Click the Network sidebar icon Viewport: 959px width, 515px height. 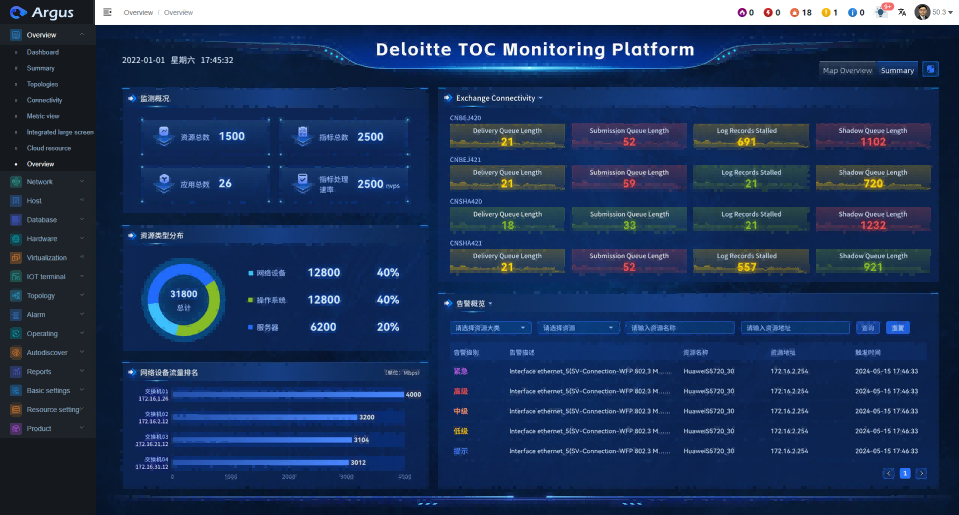coord(16,182)
